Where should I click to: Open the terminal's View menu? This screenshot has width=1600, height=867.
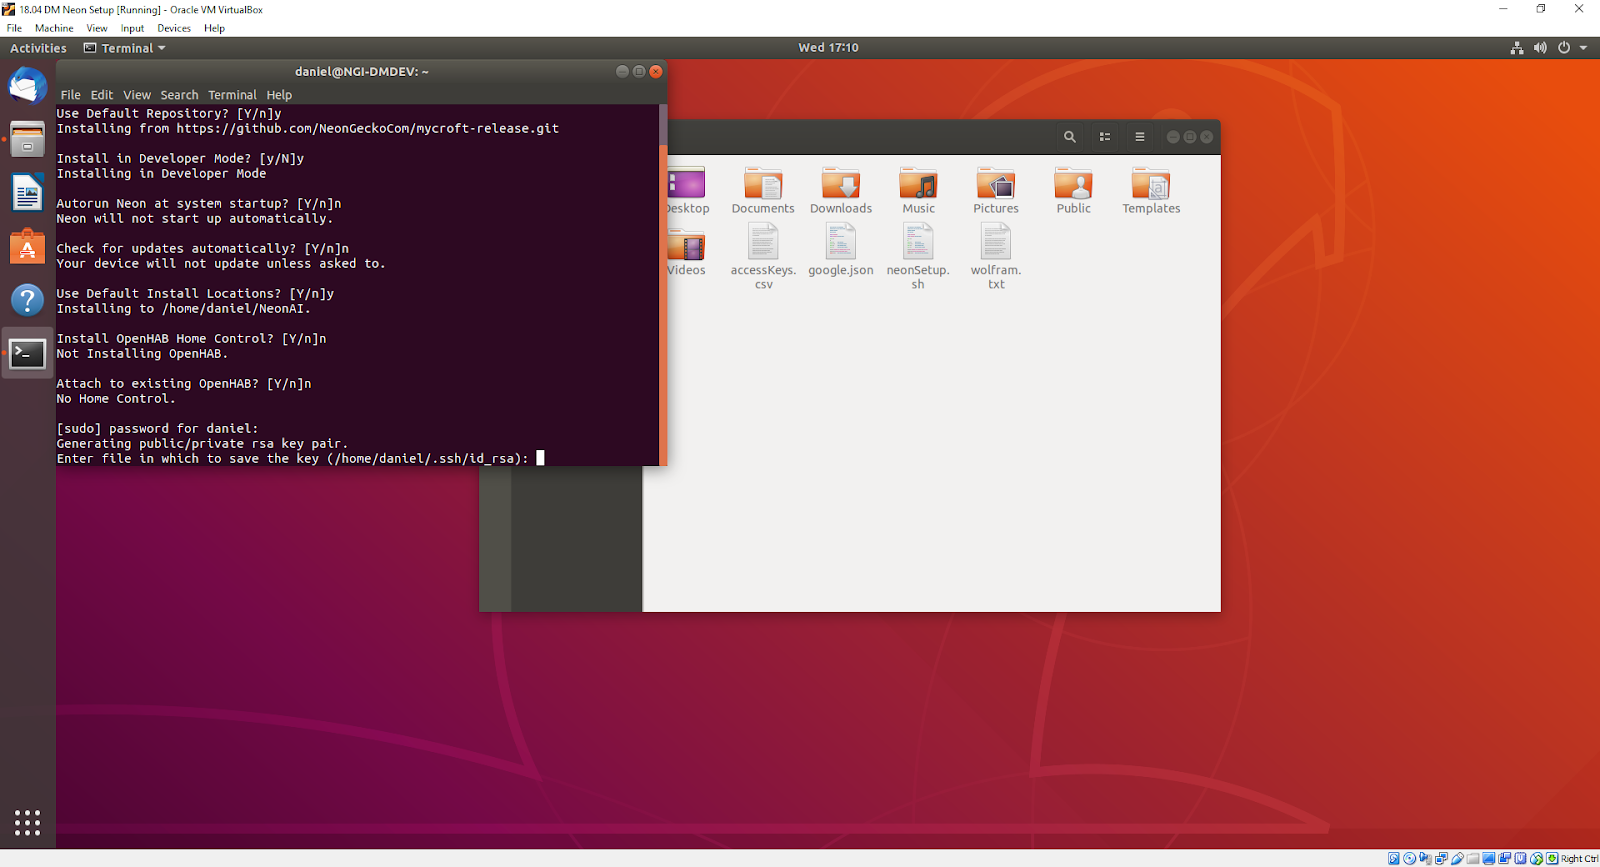click(137, 95)
